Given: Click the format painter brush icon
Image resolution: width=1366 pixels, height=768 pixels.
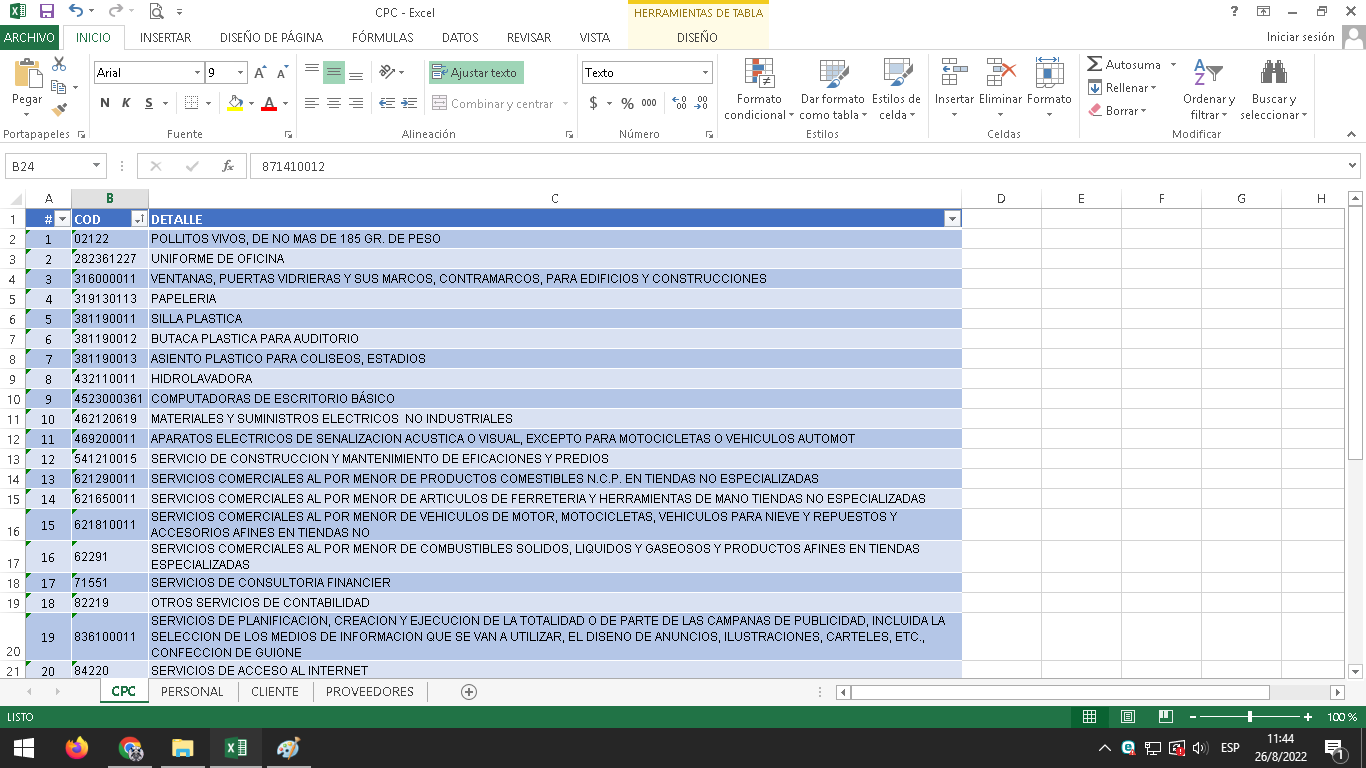Looking at the screenshot, I should coord(59,110).
